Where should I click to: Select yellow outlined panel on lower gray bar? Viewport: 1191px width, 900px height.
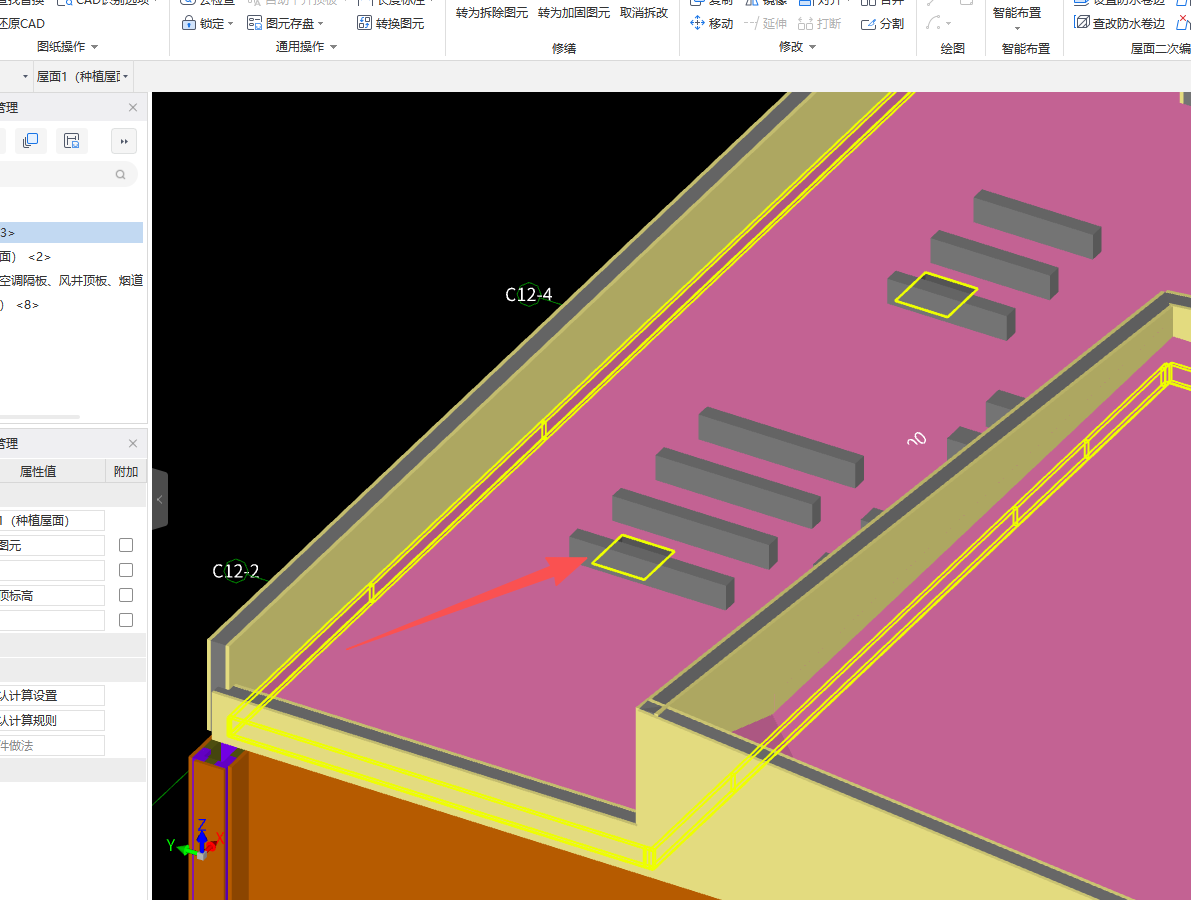tap(633, 557)
